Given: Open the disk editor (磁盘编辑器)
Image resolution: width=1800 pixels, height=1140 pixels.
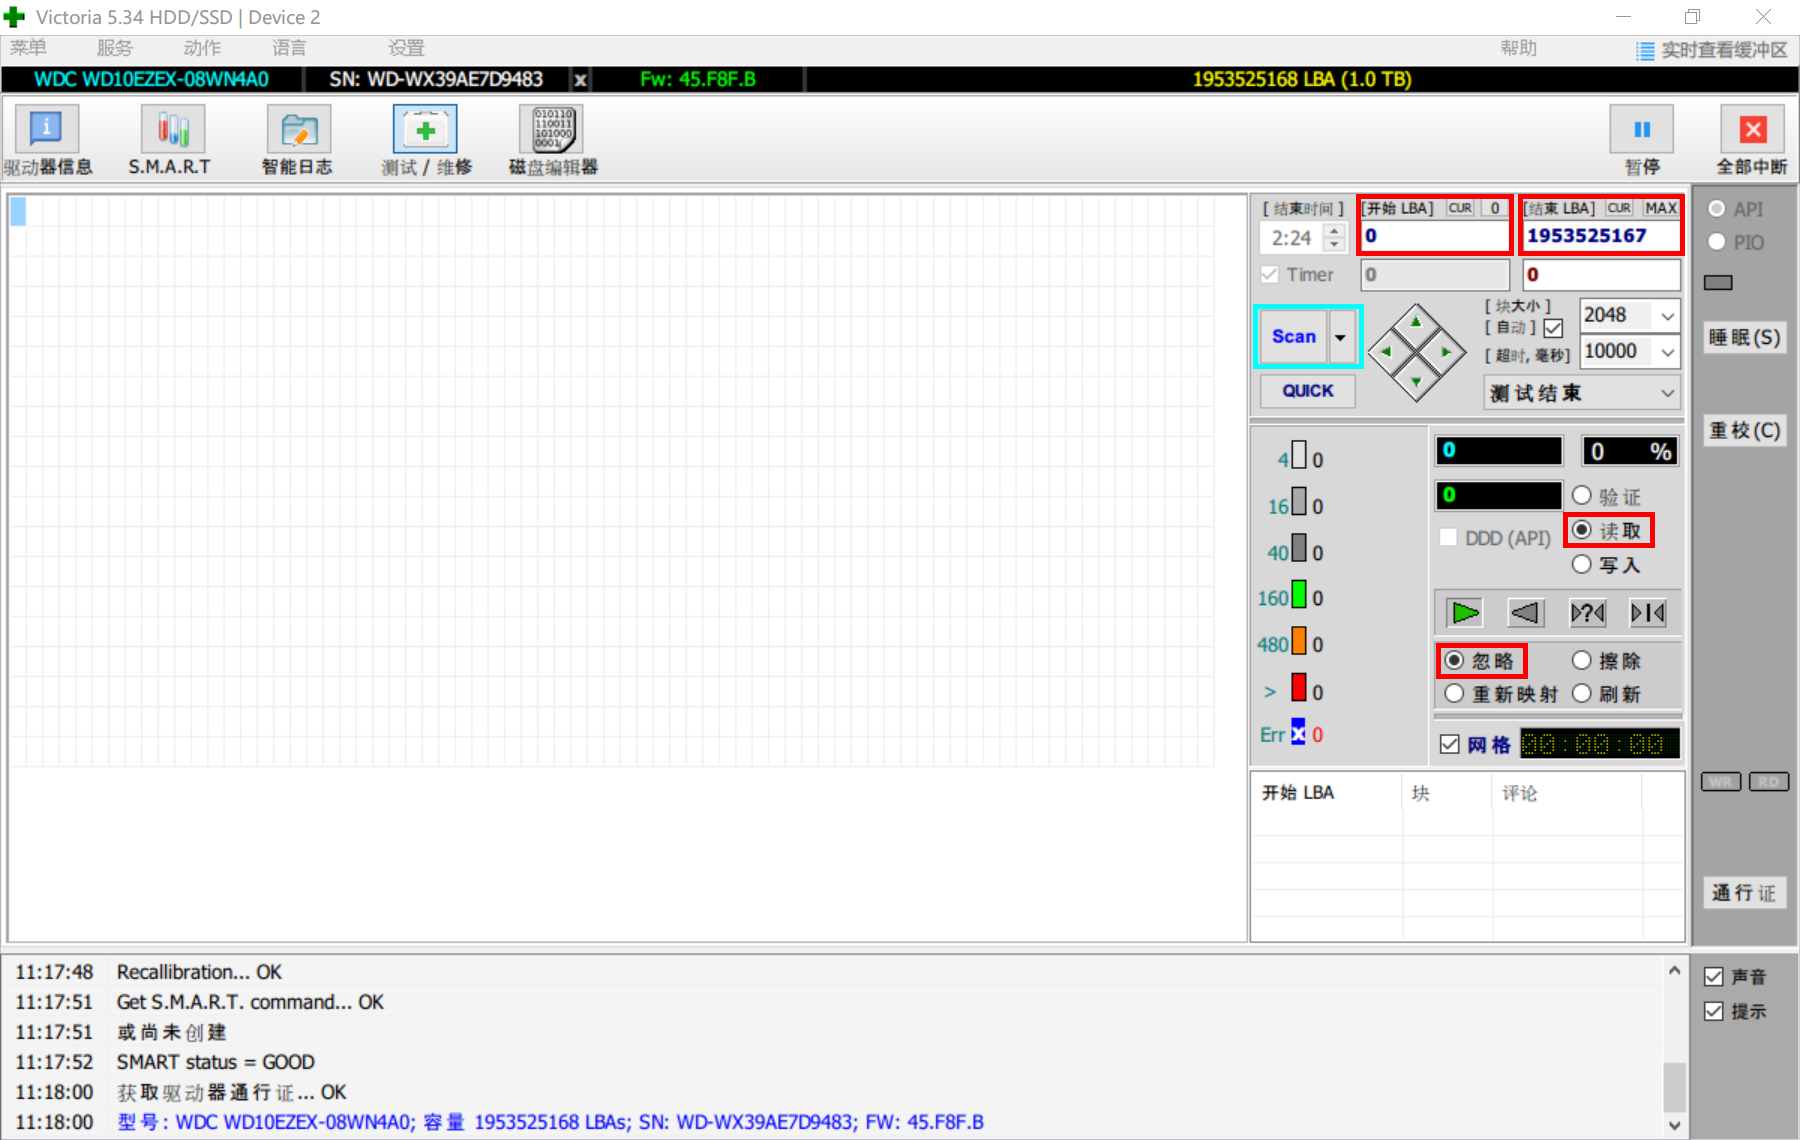Looking at the screenshot, I should pos(553,141).
